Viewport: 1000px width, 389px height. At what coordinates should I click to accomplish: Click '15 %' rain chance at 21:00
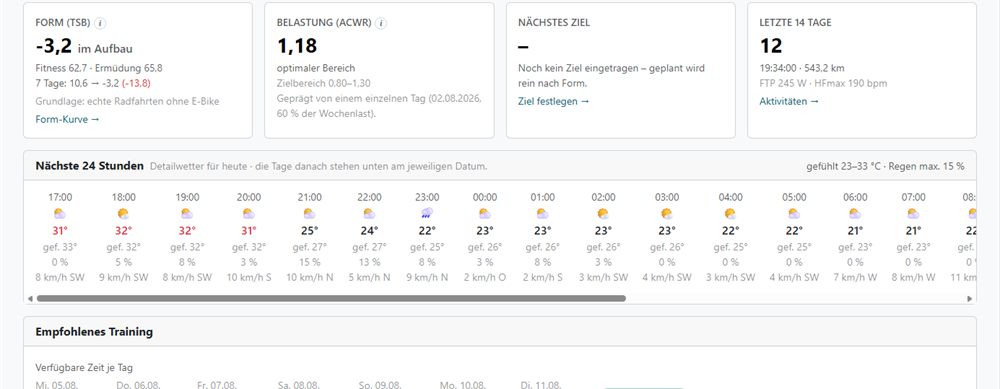click(x=309, y=262)
